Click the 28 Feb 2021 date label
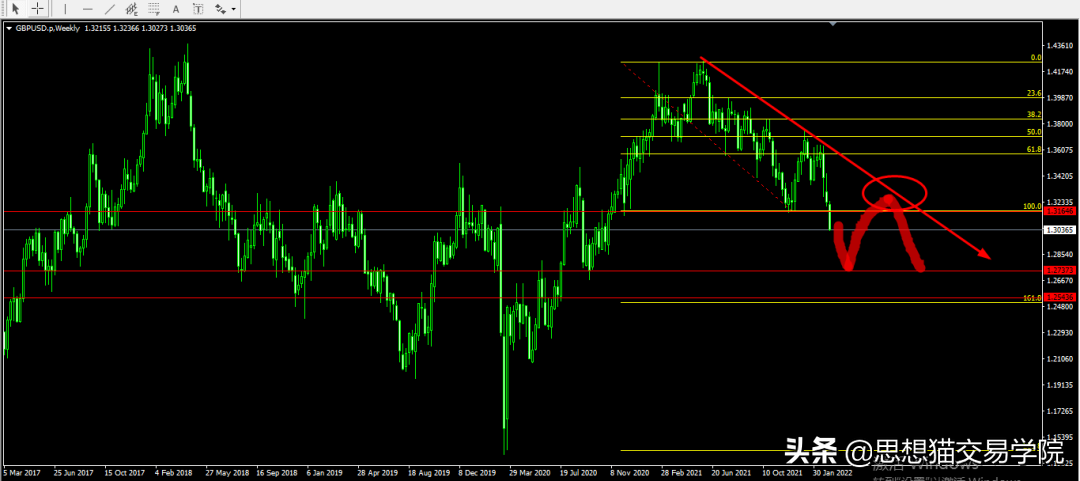The width and height of the screenshot is (1080, 481). click(681, 473)
